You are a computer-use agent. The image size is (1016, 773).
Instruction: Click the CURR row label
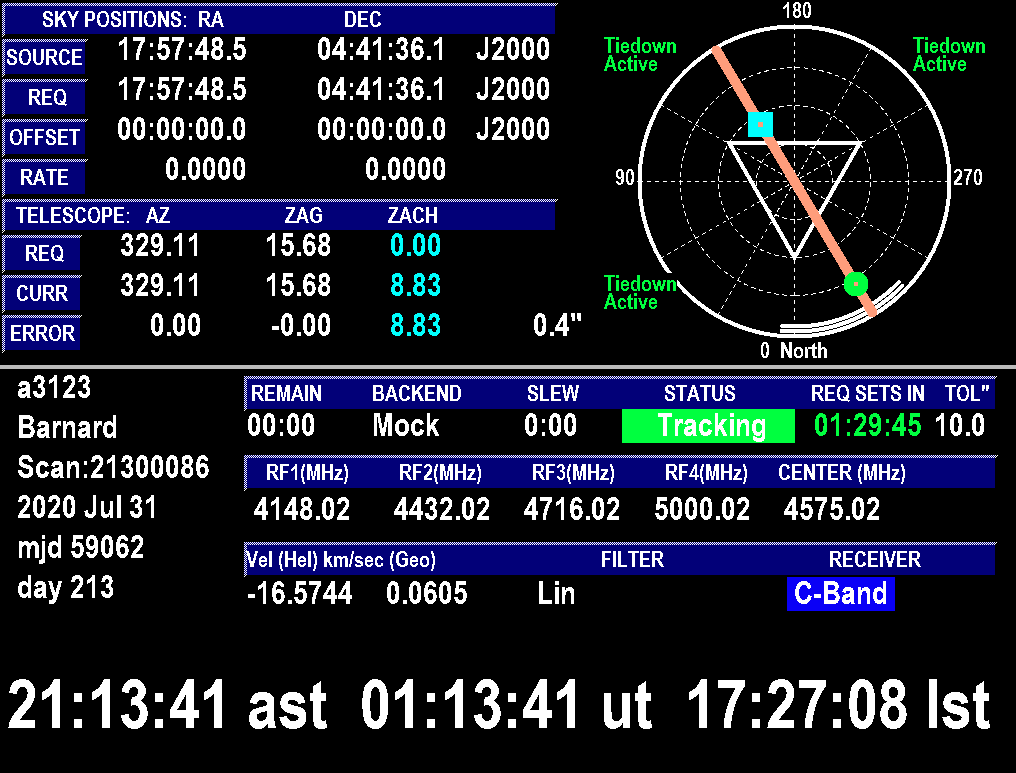point(42,294)
